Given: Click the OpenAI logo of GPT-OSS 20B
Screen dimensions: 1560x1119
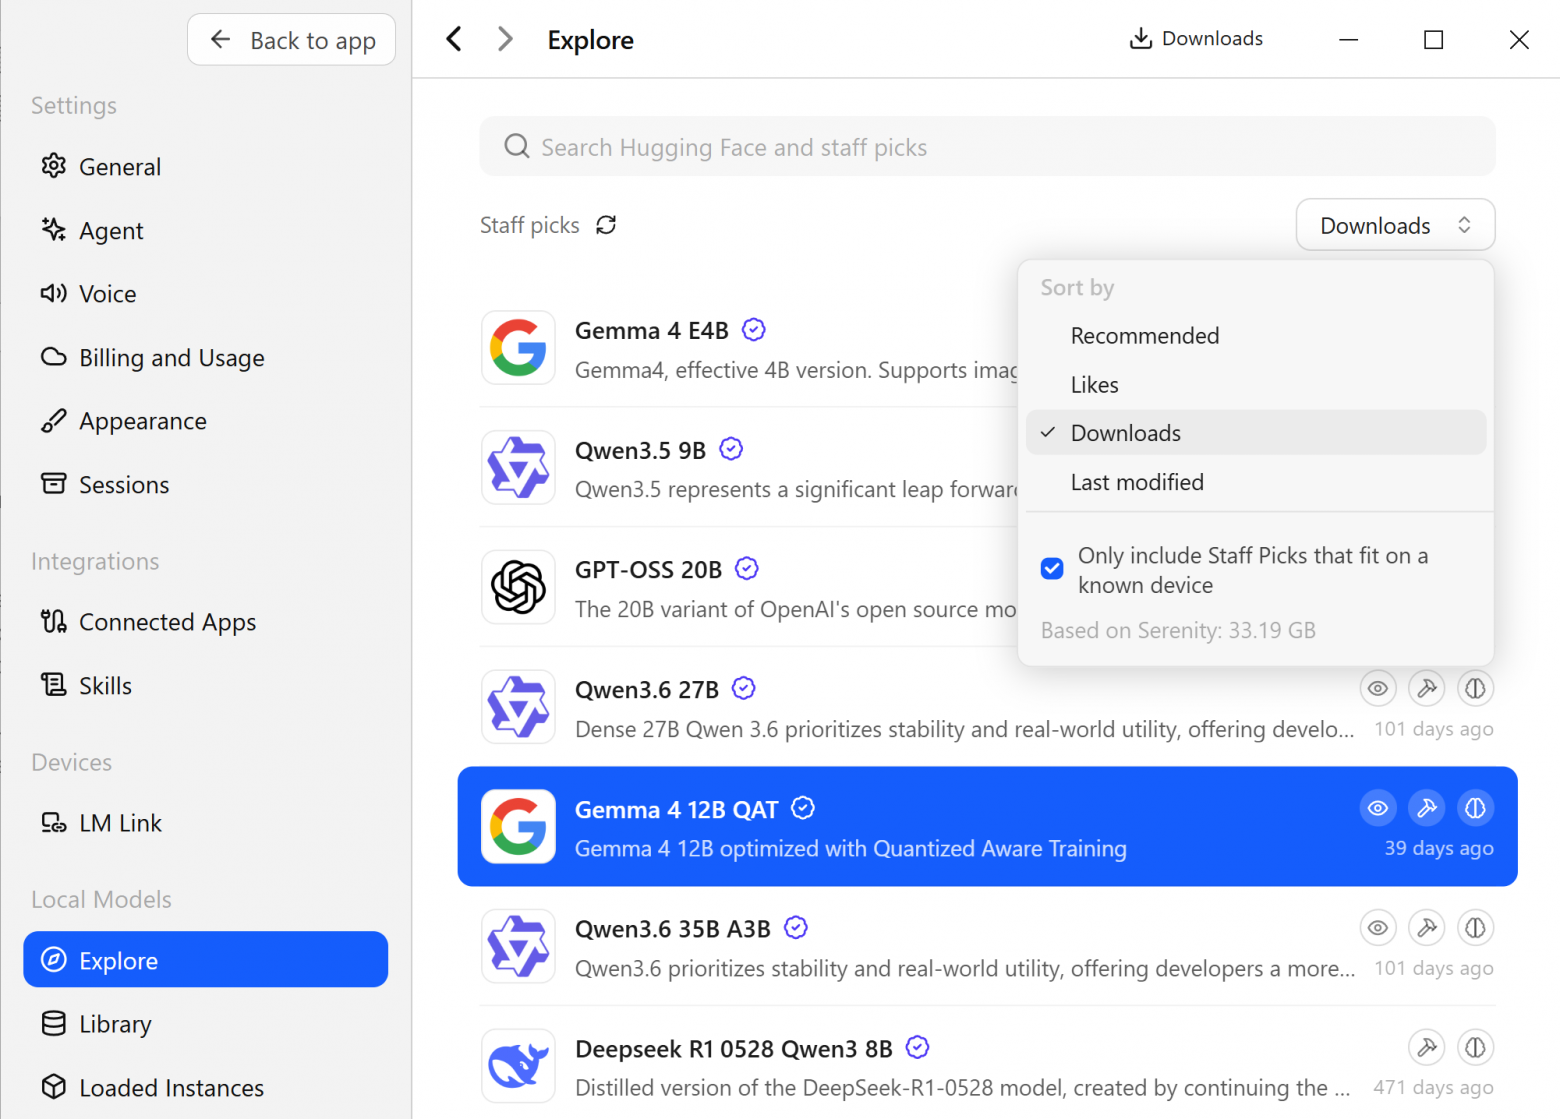Looking at the screenshot, I should (x=518, y=587).
